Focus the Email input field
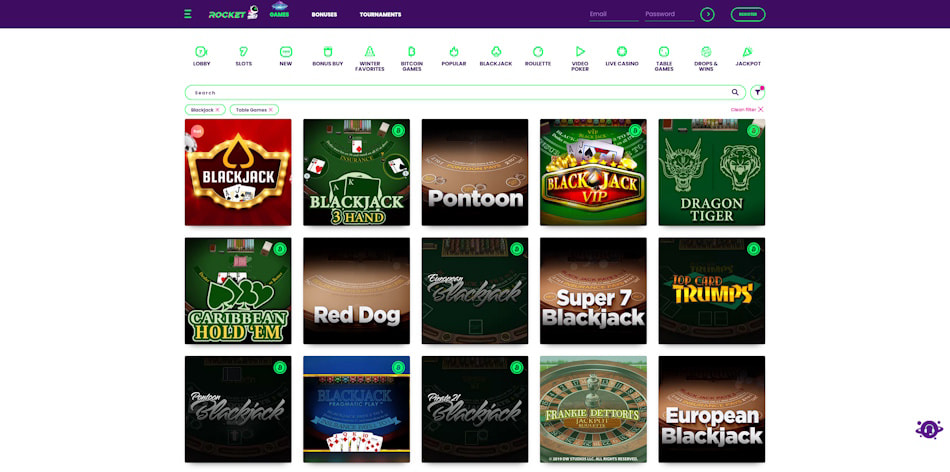The image size is (950, 472). [614, 15]
